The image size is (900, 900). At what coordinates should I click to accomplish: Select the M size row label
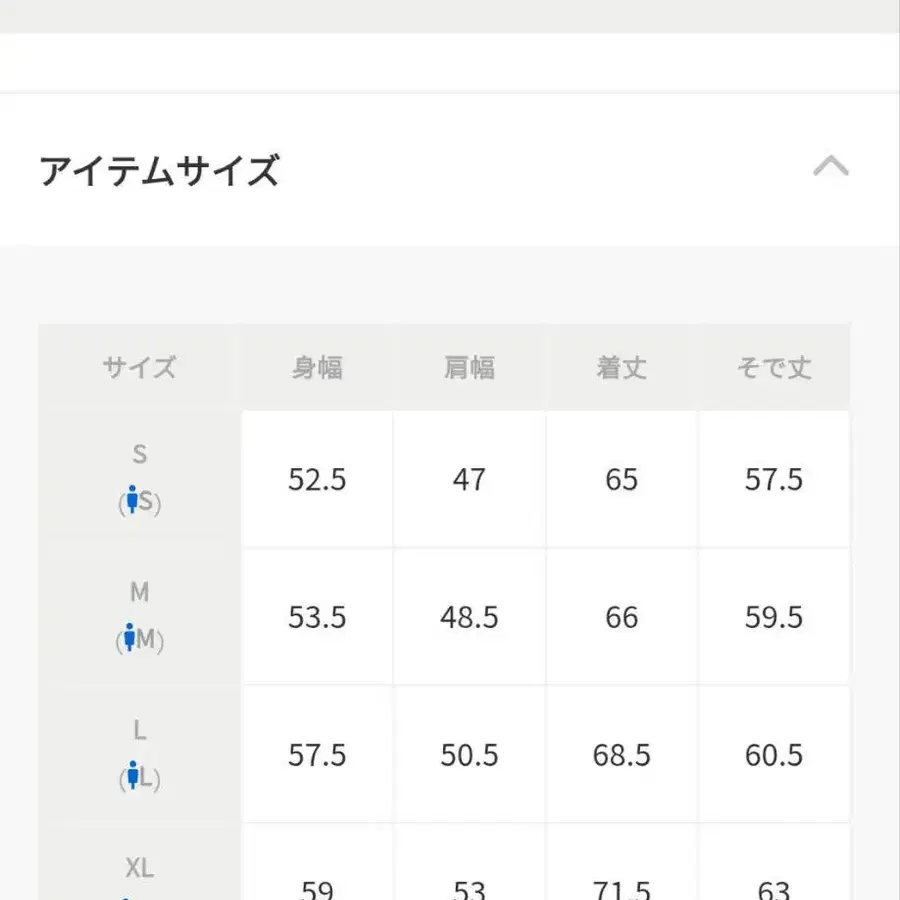(139, 593)
